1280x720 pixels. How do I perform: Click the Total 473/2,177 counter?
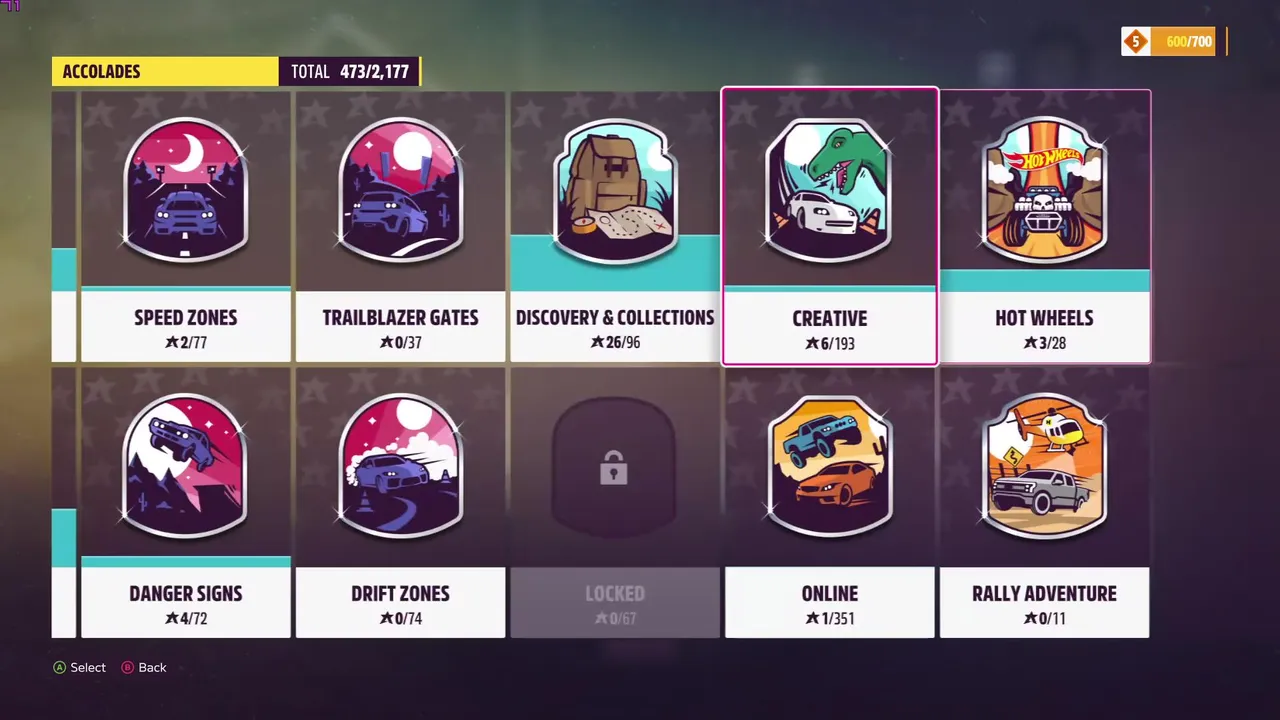(x=350, y=71)
